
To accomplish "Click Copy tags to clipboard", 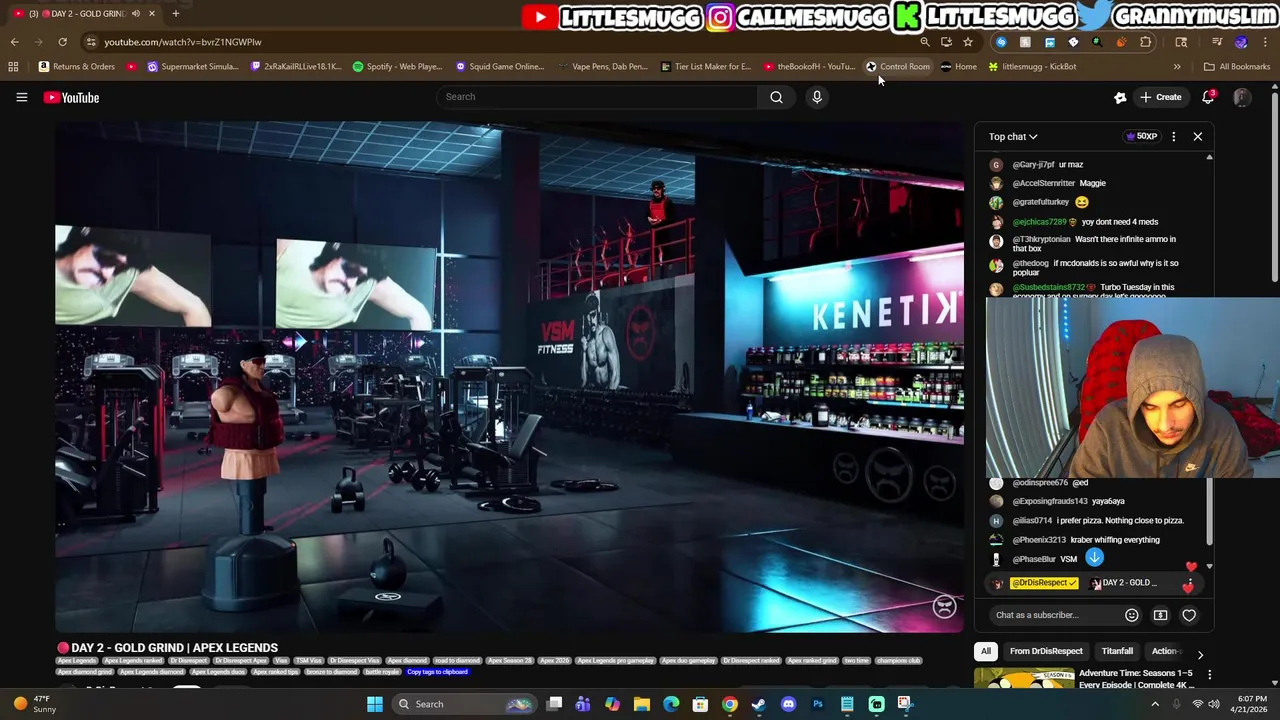I will pyautogui.click(x=437, y=672).
